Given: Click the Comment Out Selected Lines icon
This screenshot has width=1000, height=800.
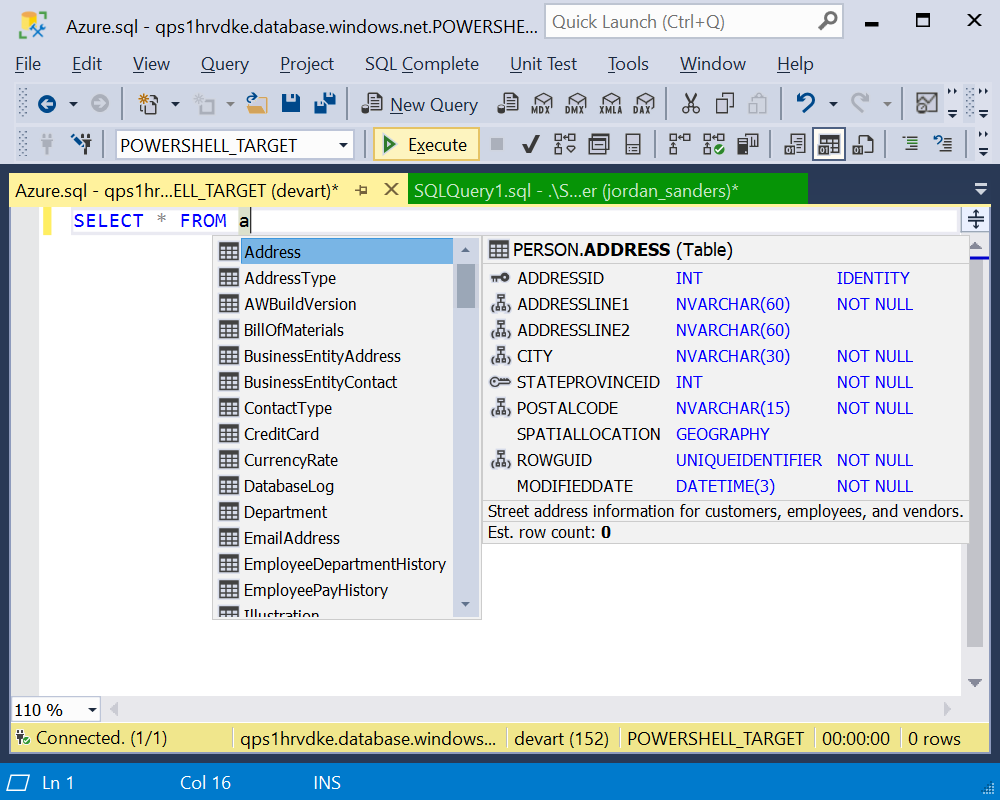Looking at the screenshot, I should 910,144.
